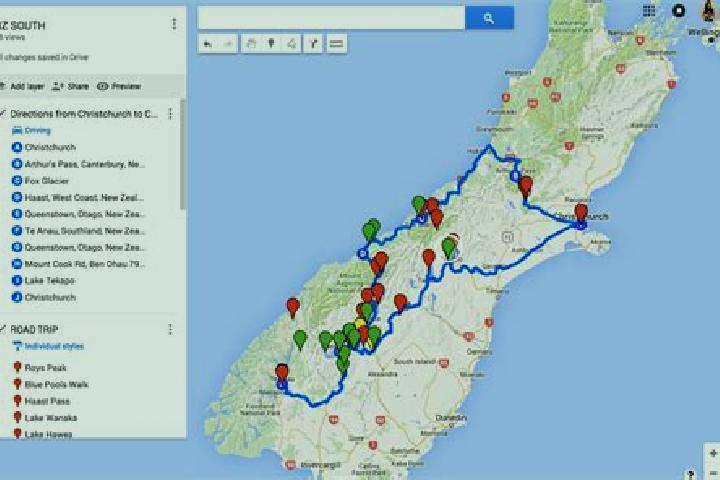Open the map title options menu
This screenshot has height=480, width=720.
coord(174,23)
